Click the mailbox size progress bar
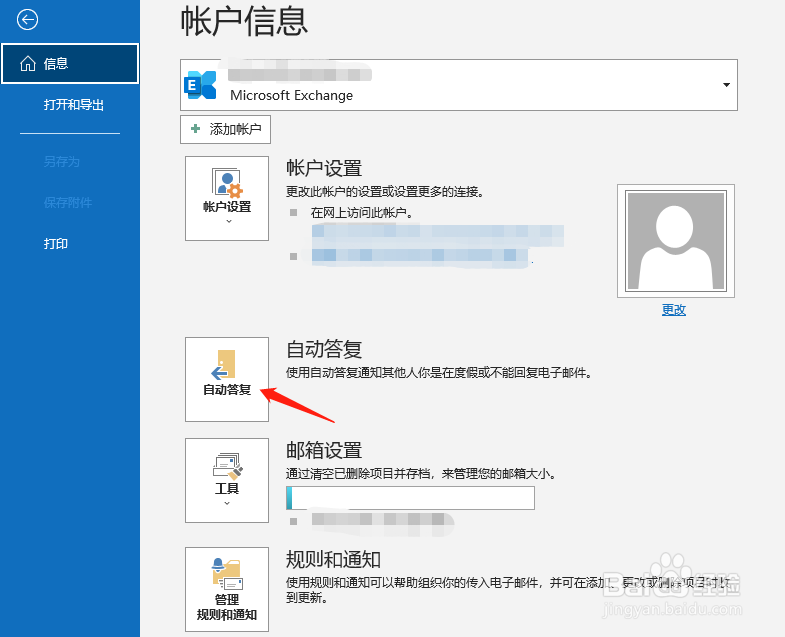Screen dimensions: 785x637 [410, 498]
